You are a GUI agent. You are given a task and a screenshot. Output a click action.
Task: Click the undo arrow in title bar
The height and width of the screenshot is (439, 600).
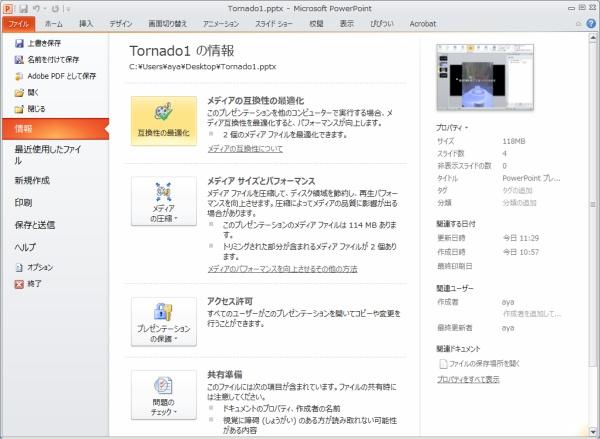(x=37, y=8)
